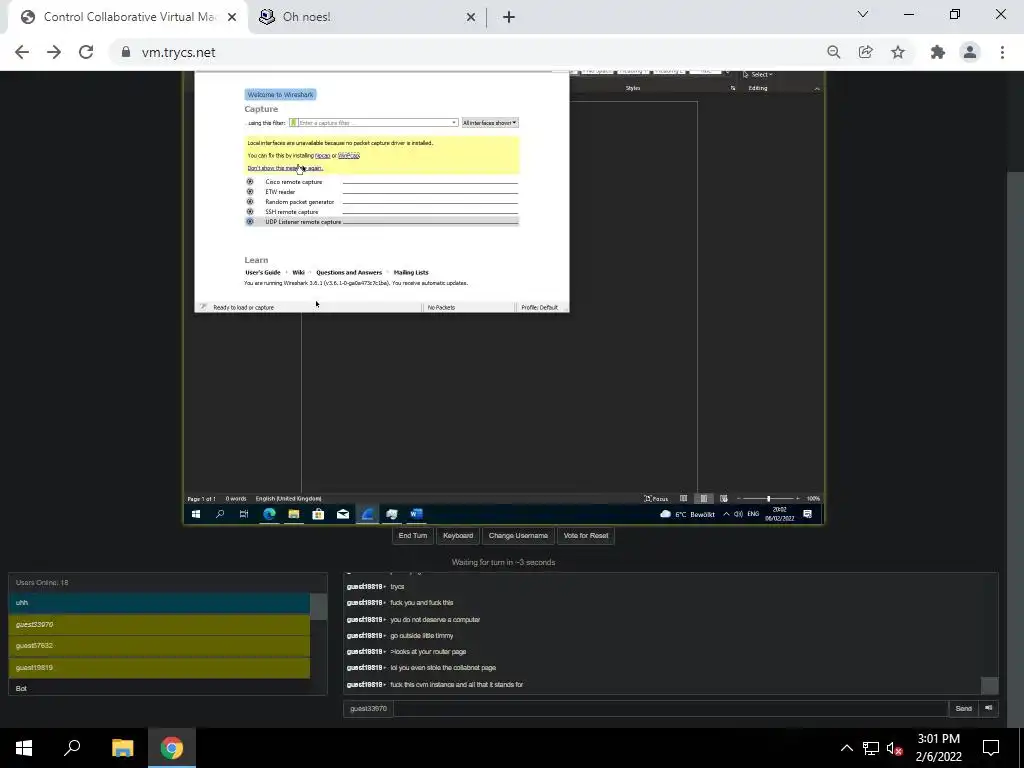Click the Change Username button
The height and width of the screenshot is (768, 1024).
pyautogui.click(x=518, y=536)
